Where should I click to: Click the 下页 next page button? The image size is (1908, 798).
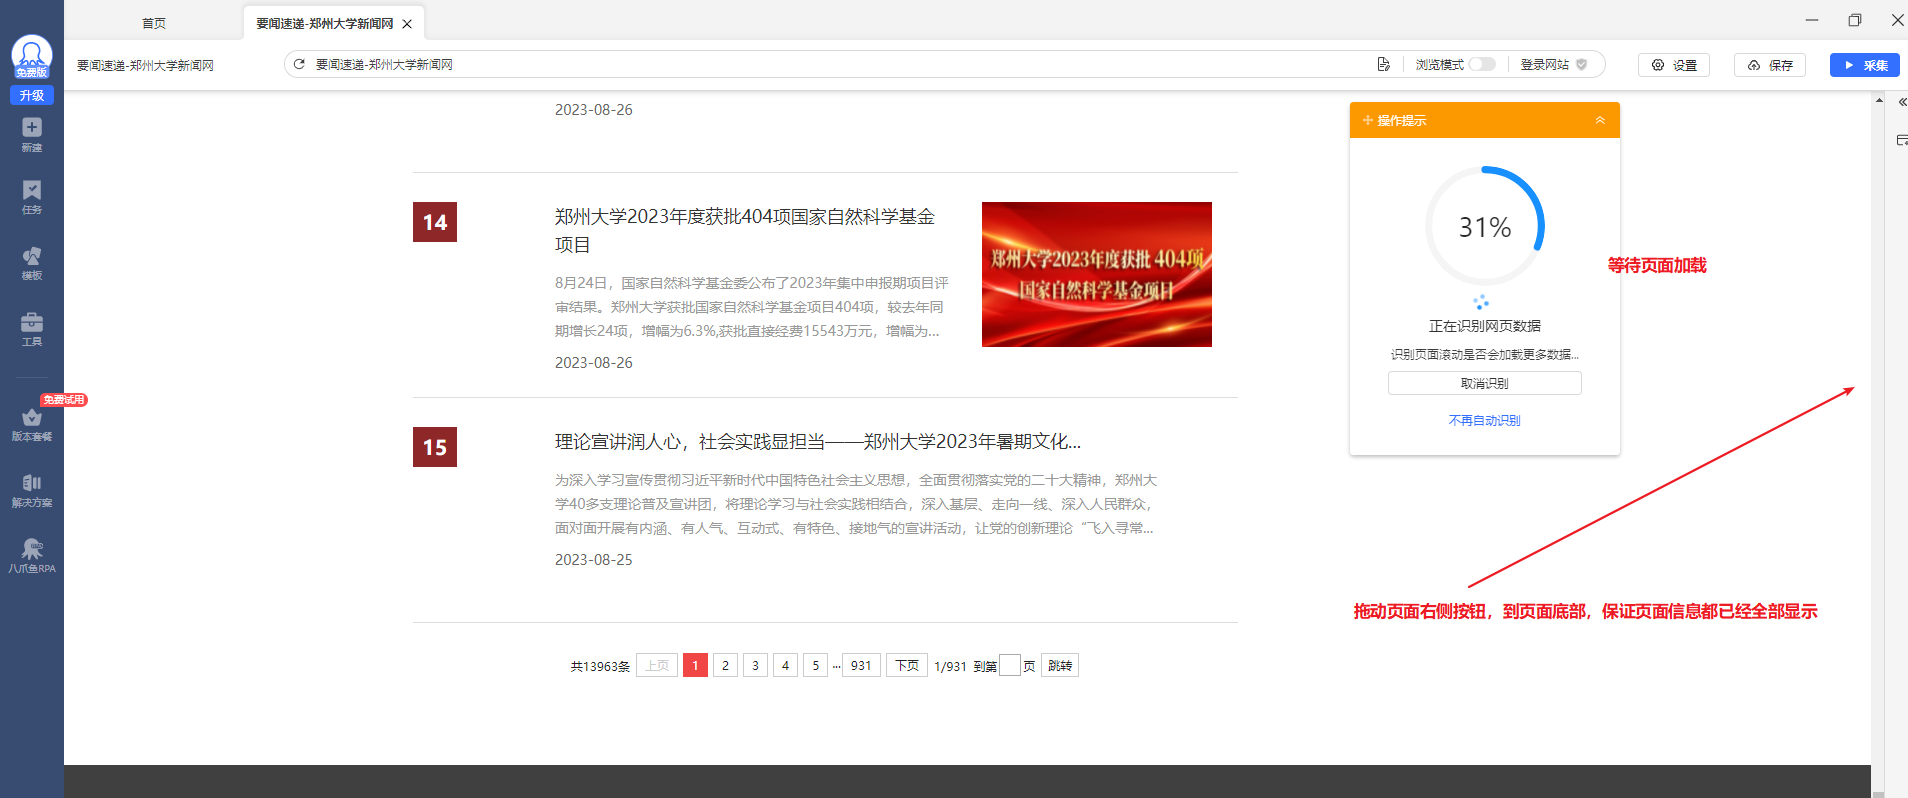pyautogui.click(x=907, y=665)
